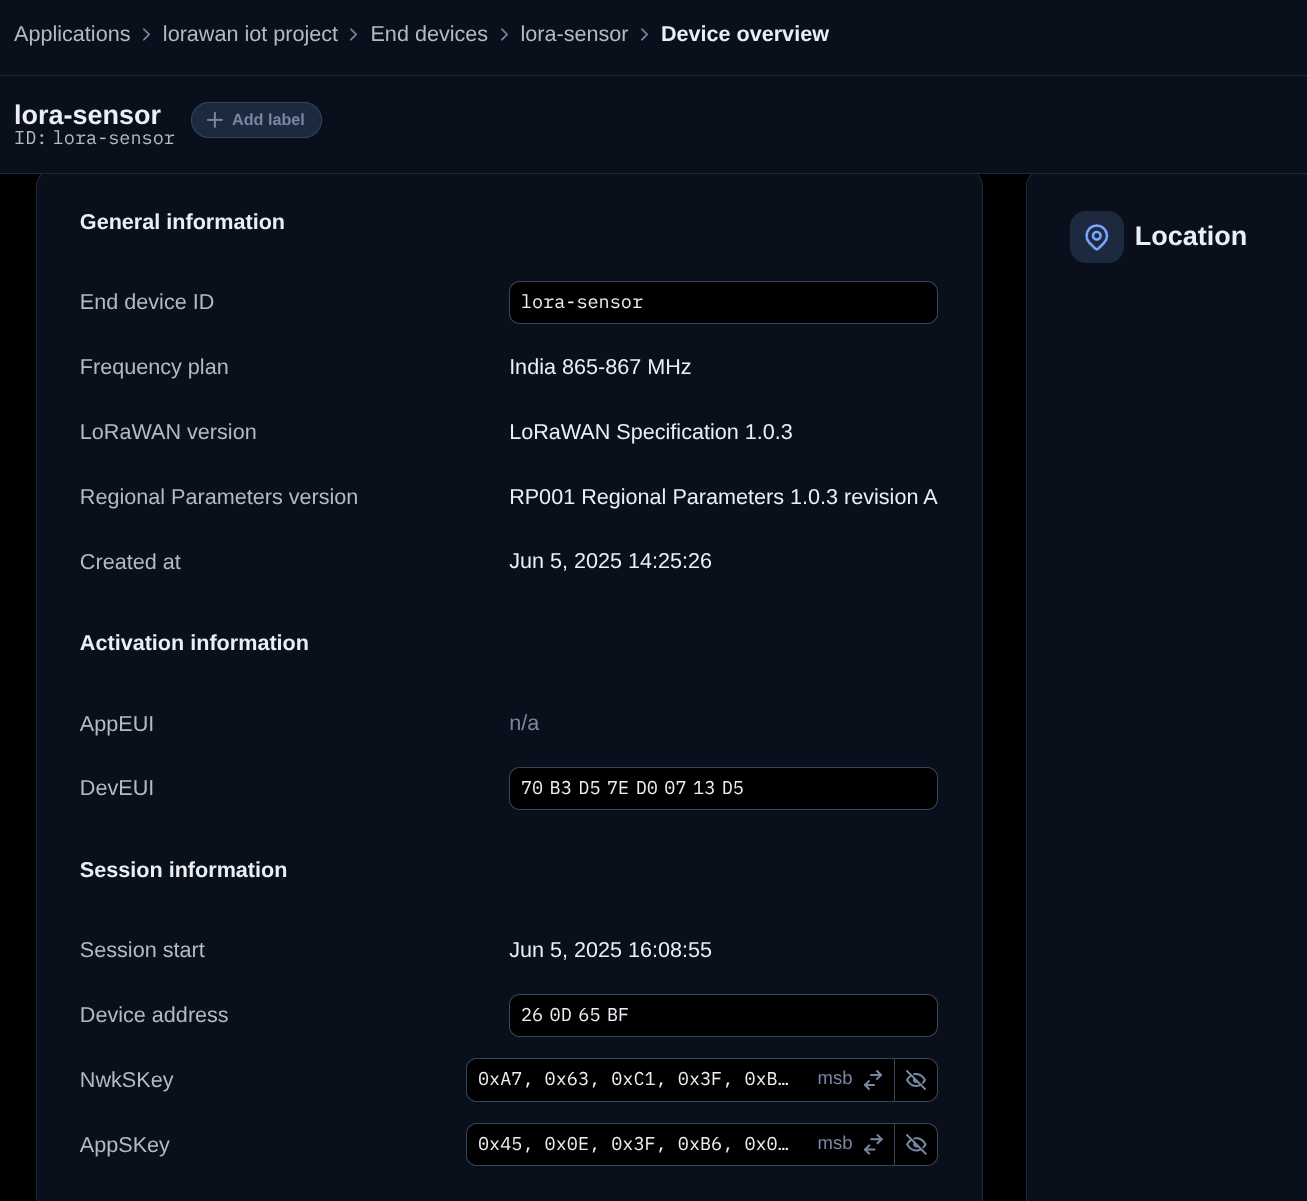The height and width of the screenshot is (1201, 1307).
Task: Click the Add label button
Action: (256, 120)
